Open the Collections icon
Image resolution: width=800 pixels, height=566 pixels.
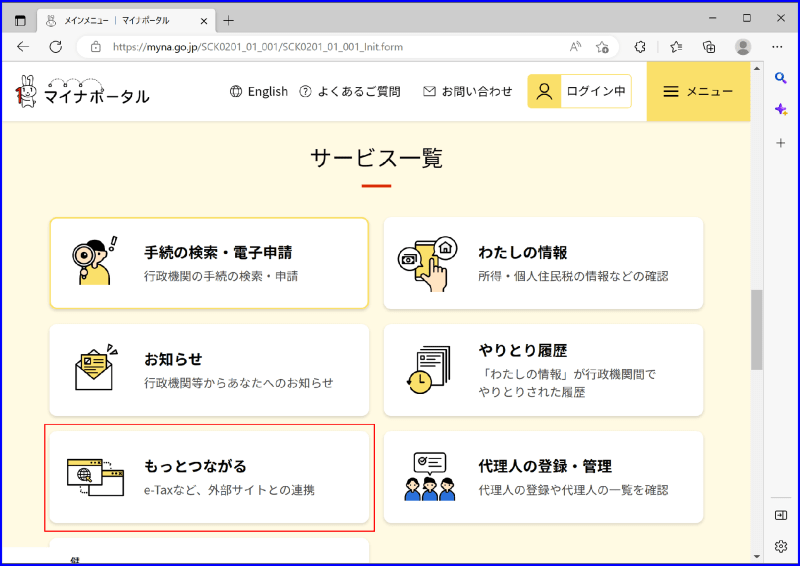[x=709, y=47]
